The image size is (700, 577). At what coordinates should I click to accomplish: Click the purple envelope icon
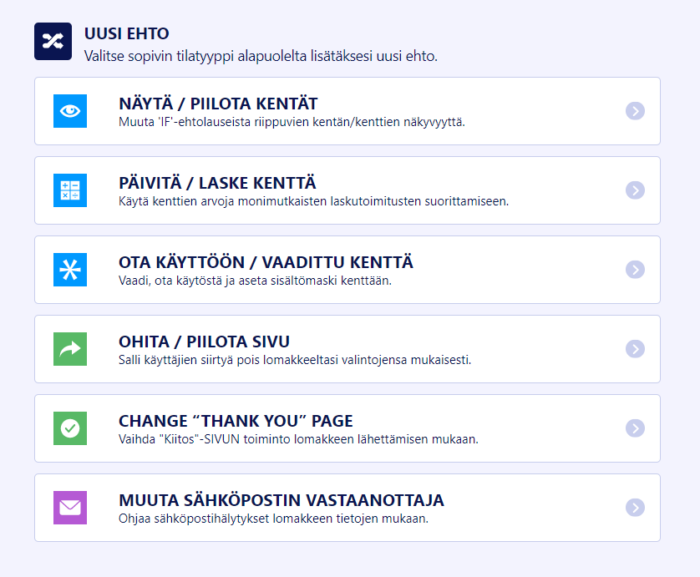70,507
